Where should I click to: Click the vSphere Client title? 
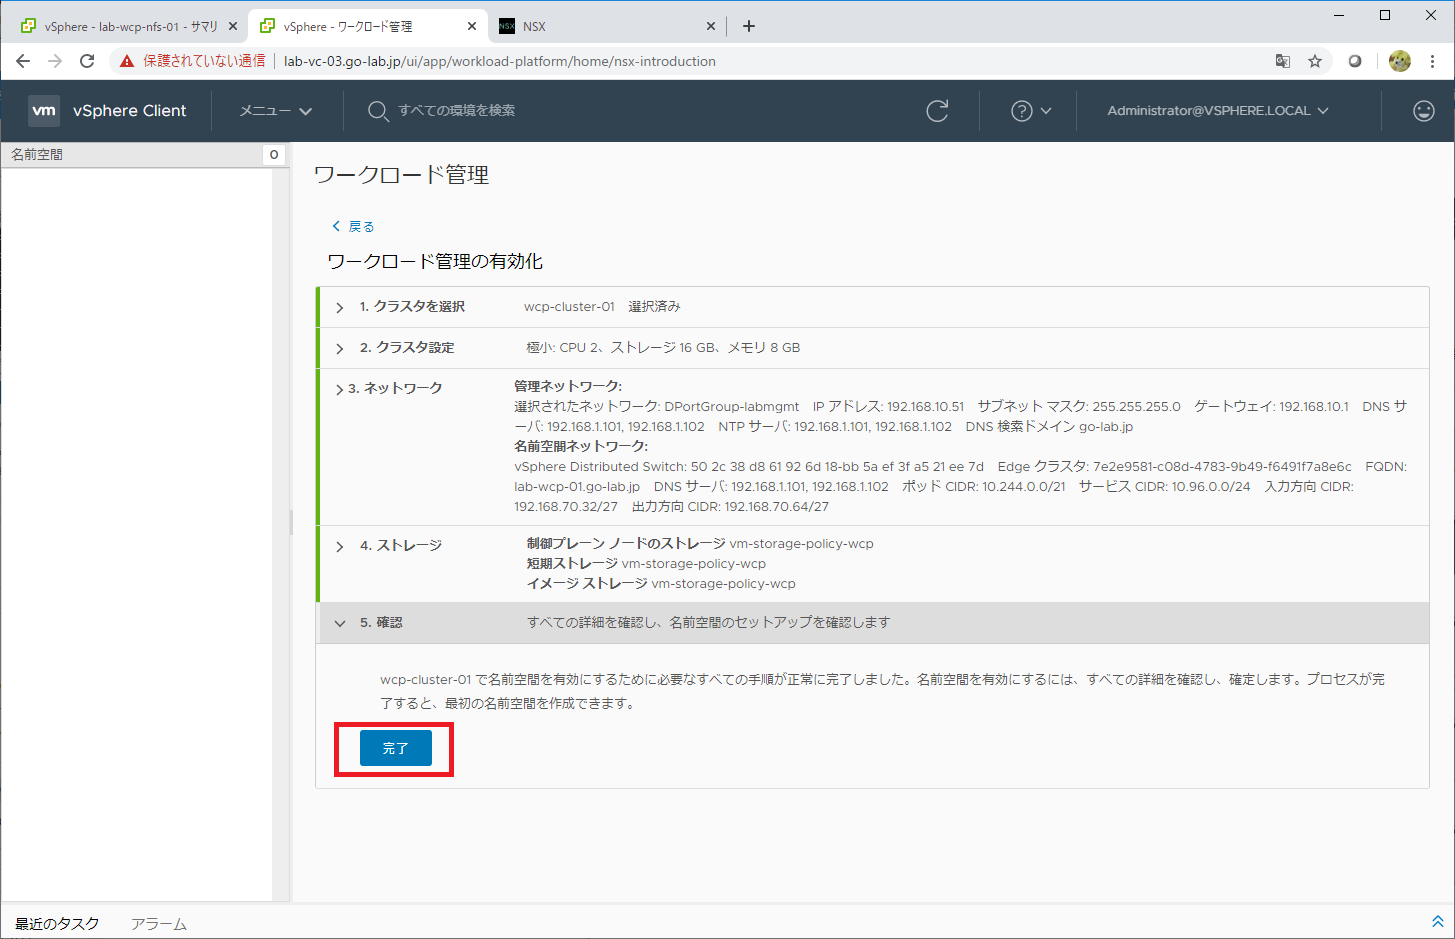point(130,111)
